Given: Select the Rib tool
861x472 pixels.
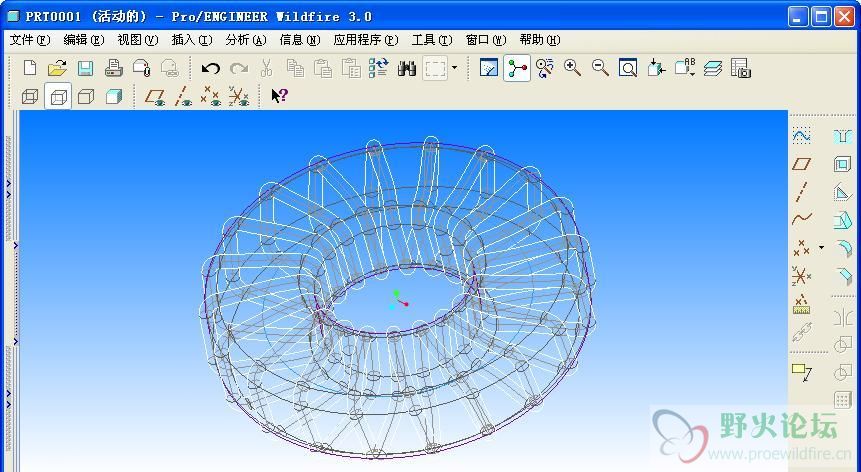Looking at the screenshot, I should point(842,192).
